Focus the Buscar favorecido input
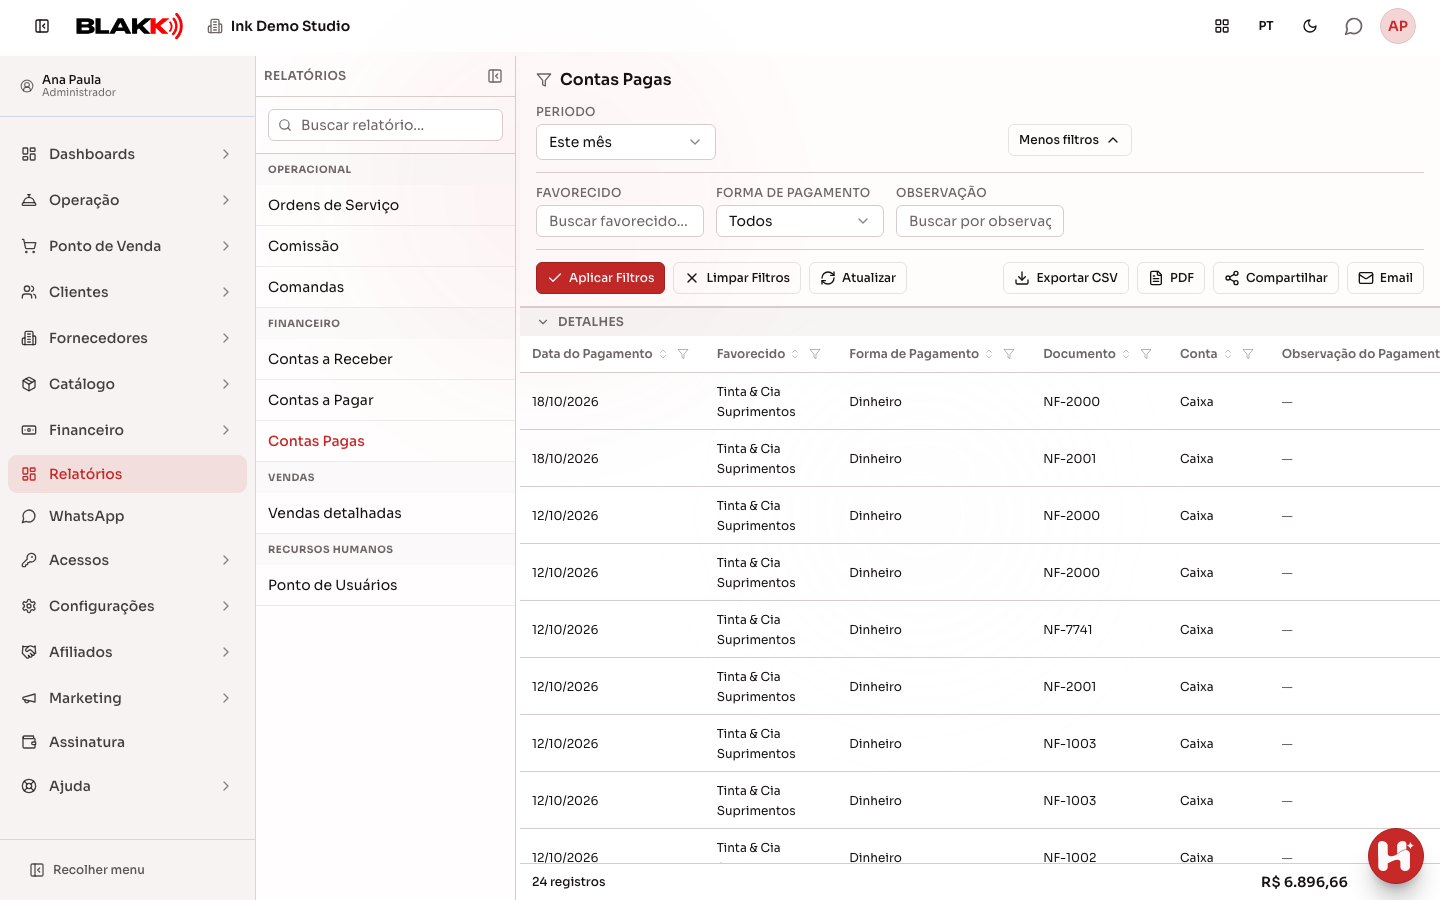The width and height of the screenshot is (1440, 900). [x=620, y=221]
